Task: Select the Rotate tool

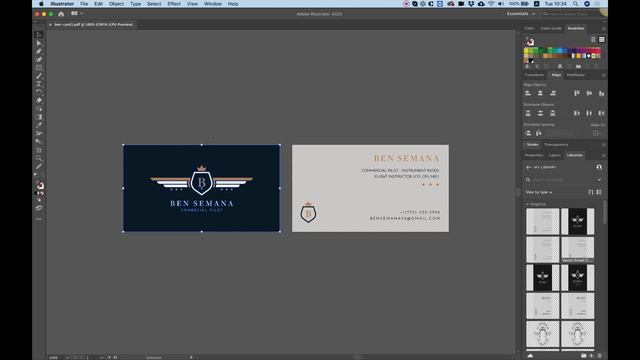Action: tap(39, 92)
